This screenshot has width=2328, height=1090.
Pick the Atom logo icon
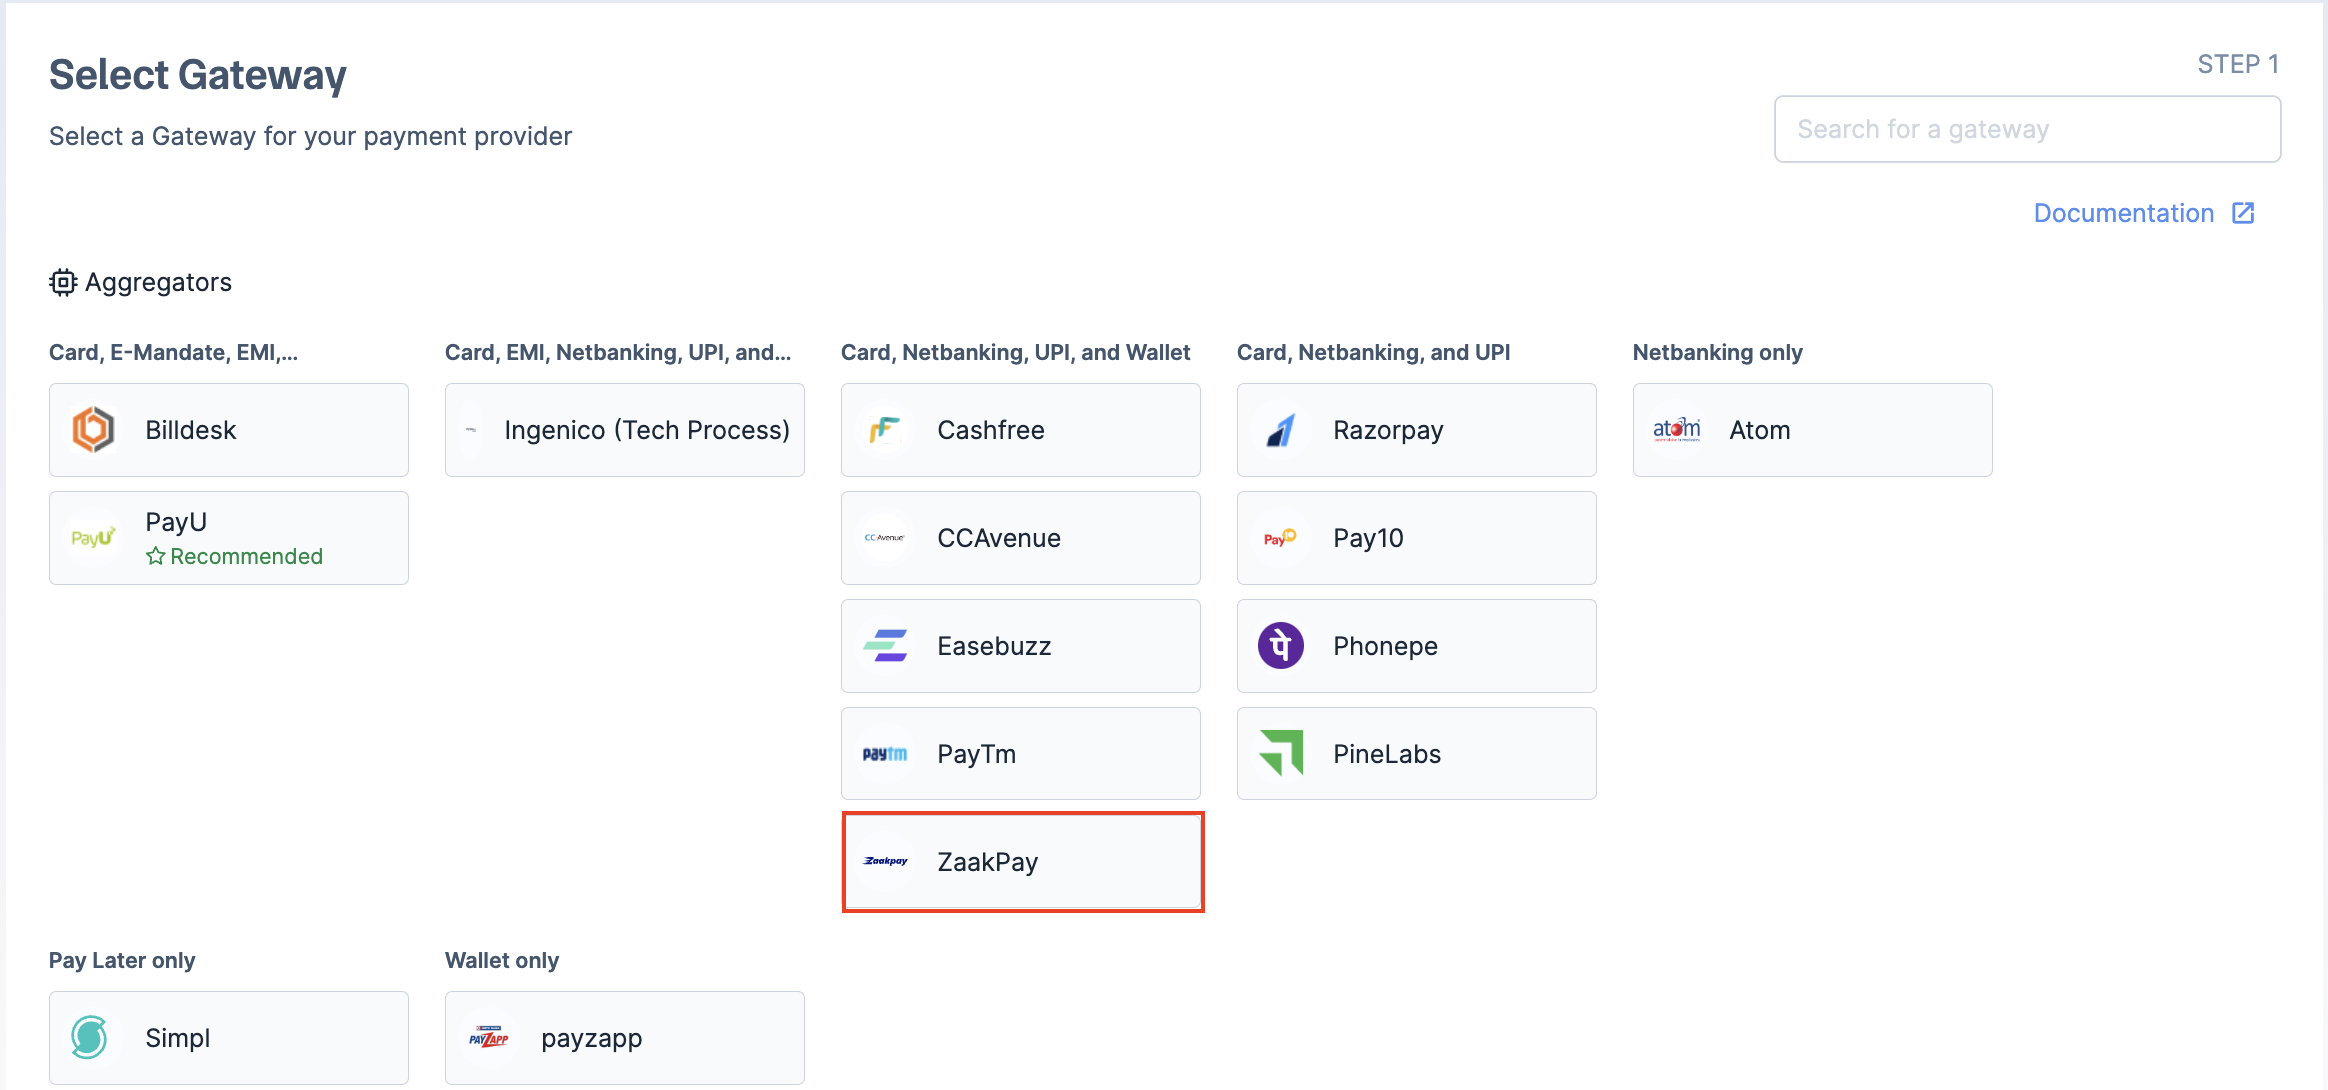click(x=1677, y=430)
